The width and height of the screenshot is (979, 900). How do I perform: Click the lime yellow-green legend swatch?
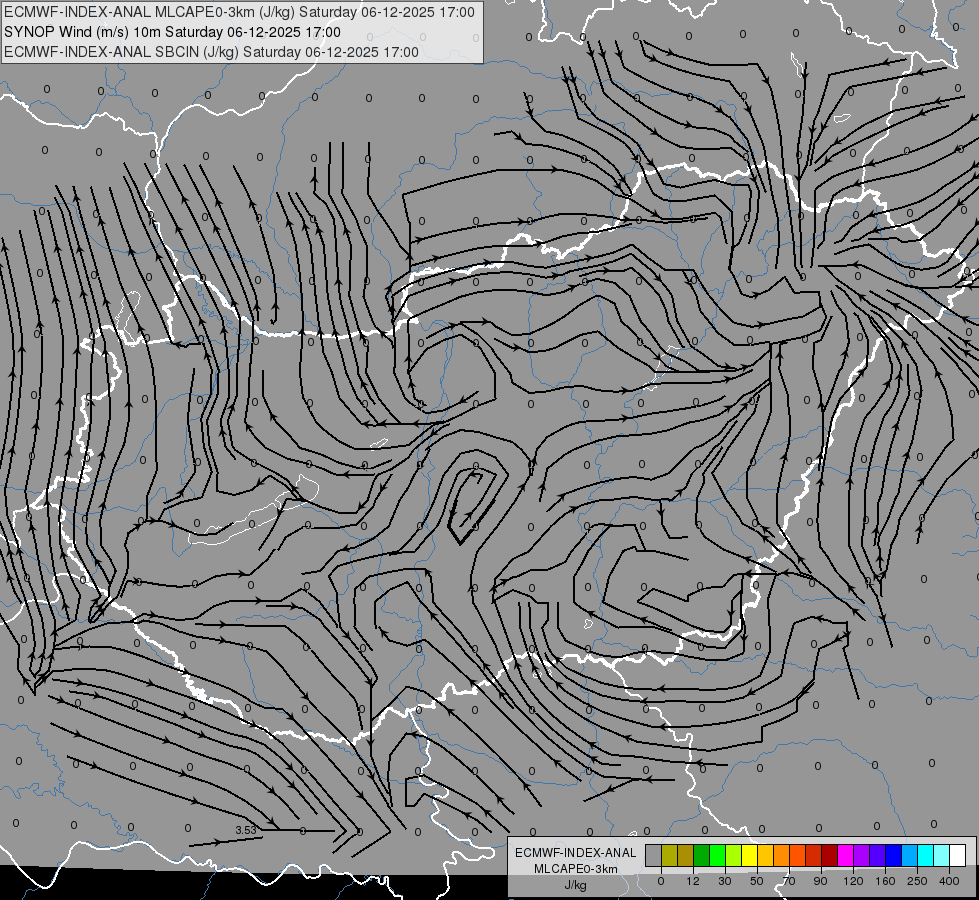point(734,855)
